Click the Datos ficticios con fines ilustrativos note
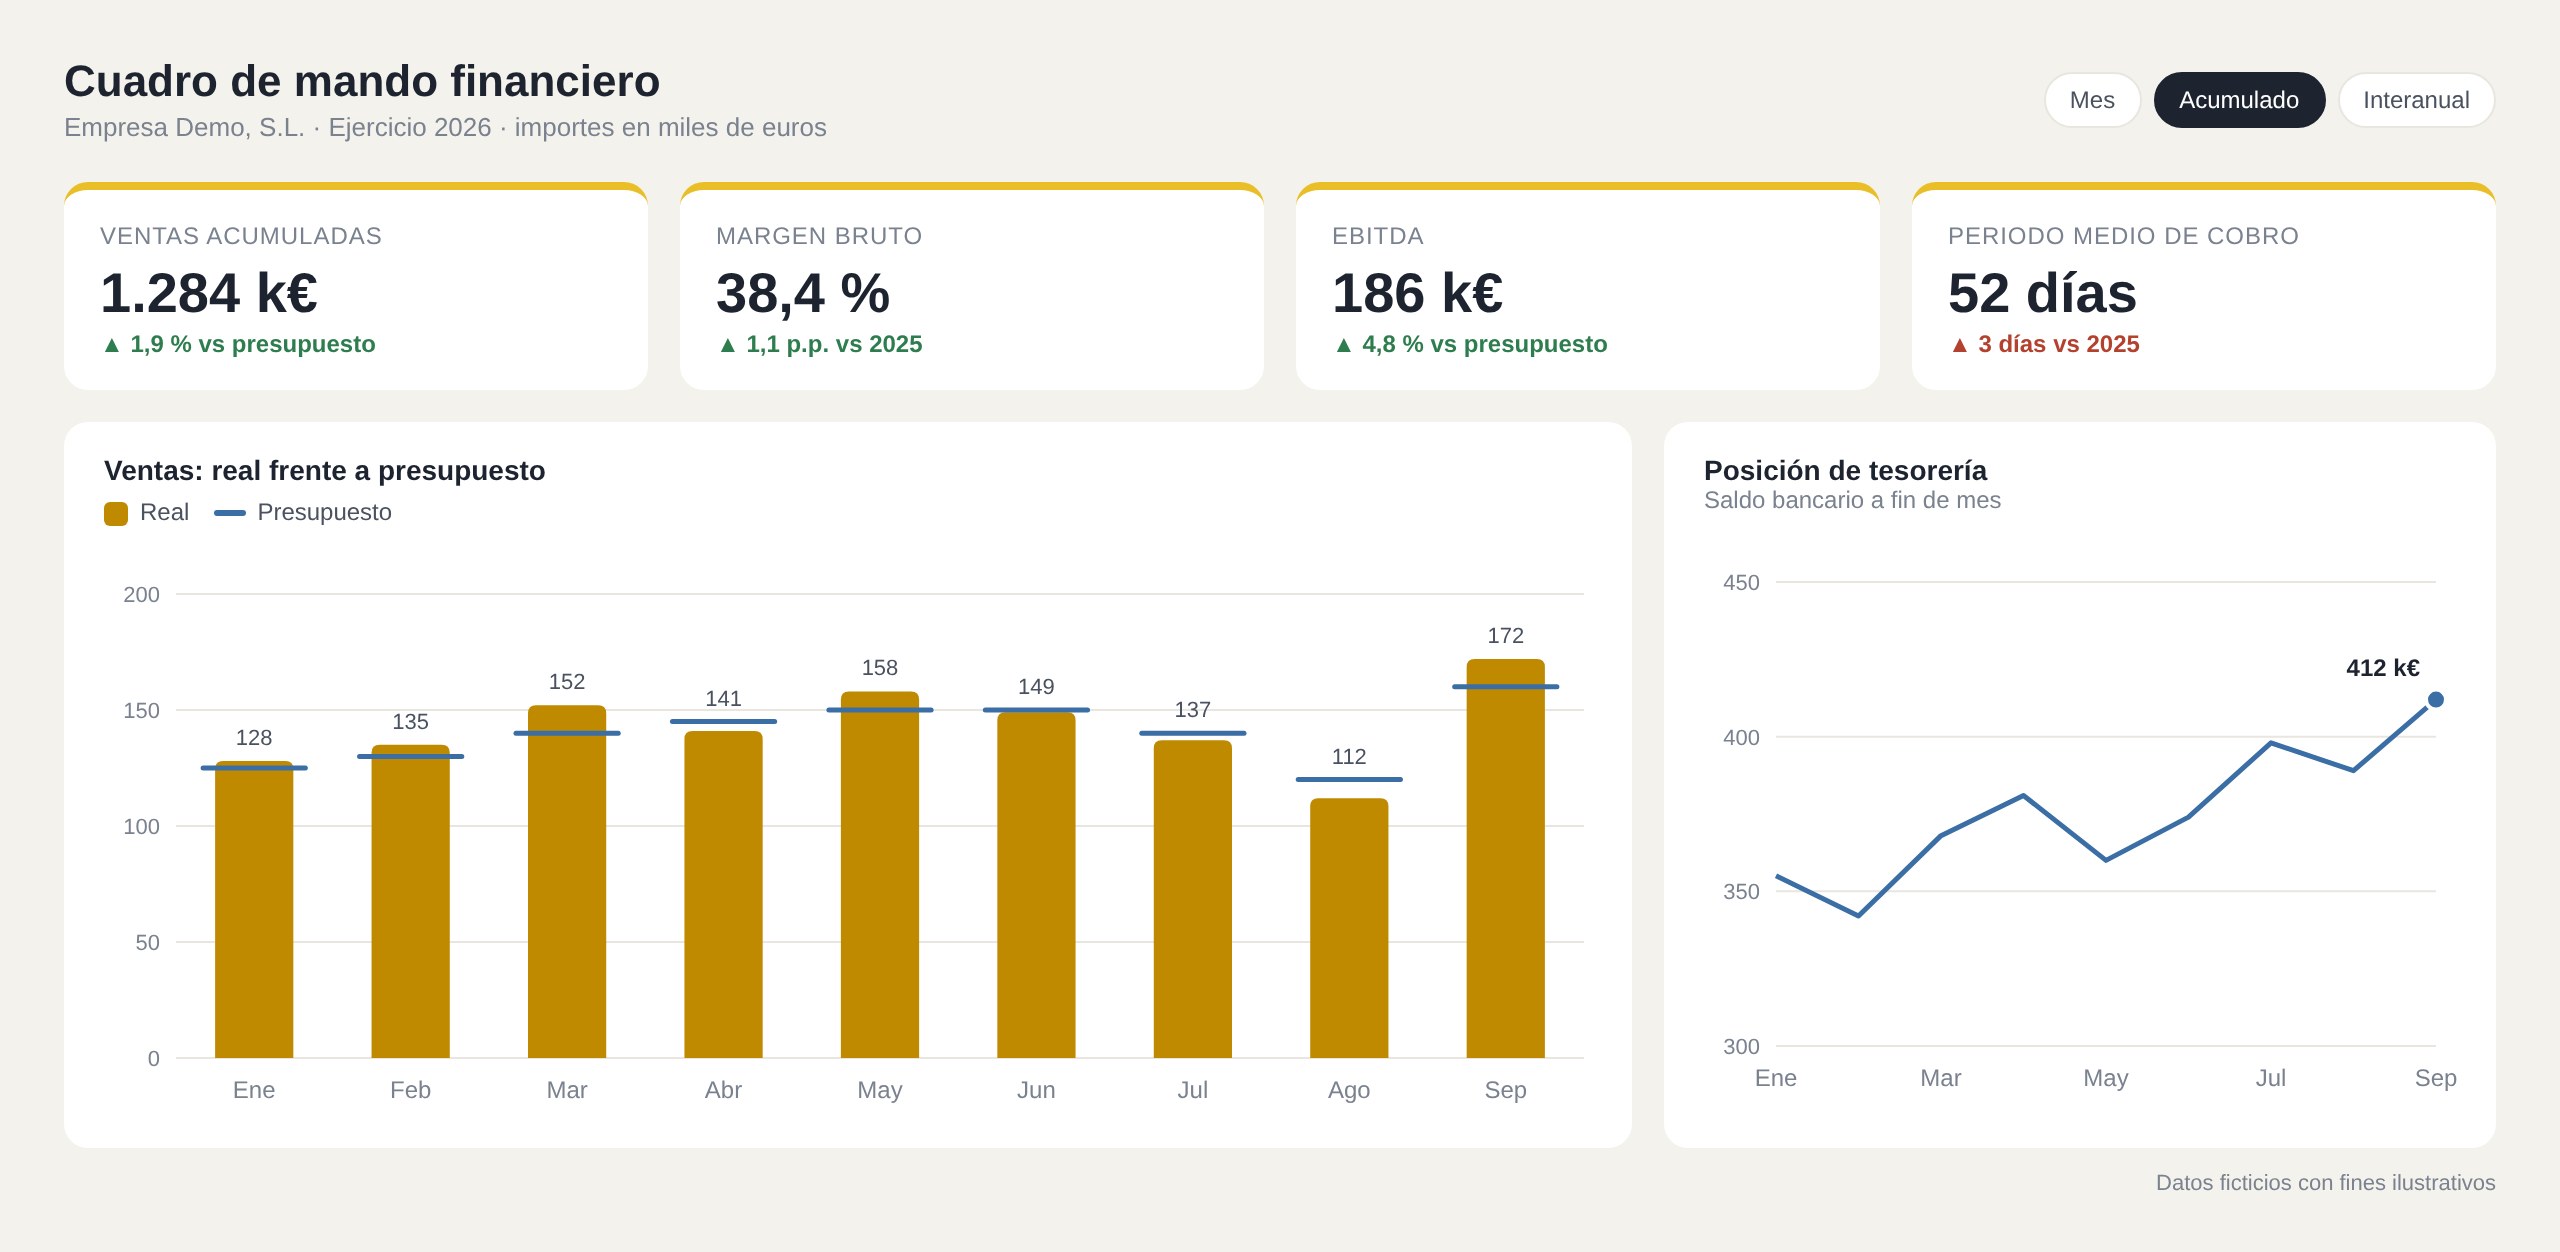Screen dimensions: 2560x1252 2325,1183
